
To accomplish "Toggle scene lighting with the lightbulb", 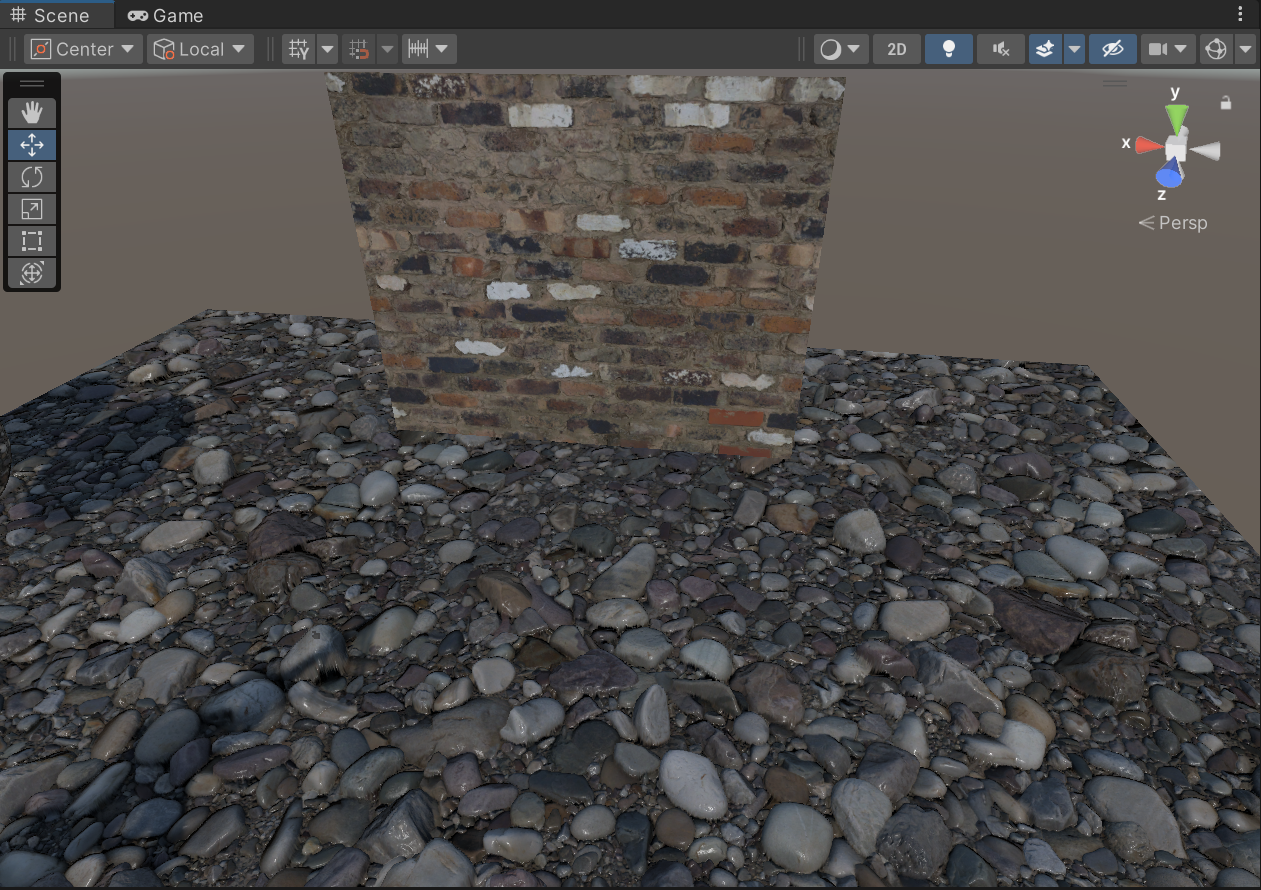I will [948, 49].
